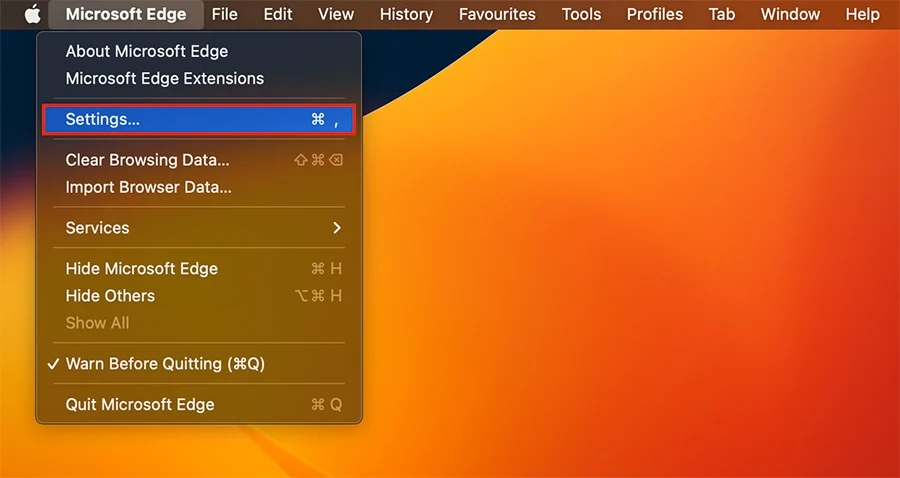The width and height of the screenshot is (900, 478).
Task: Select Settings… in the menu
Action: [x=199, y=119]
